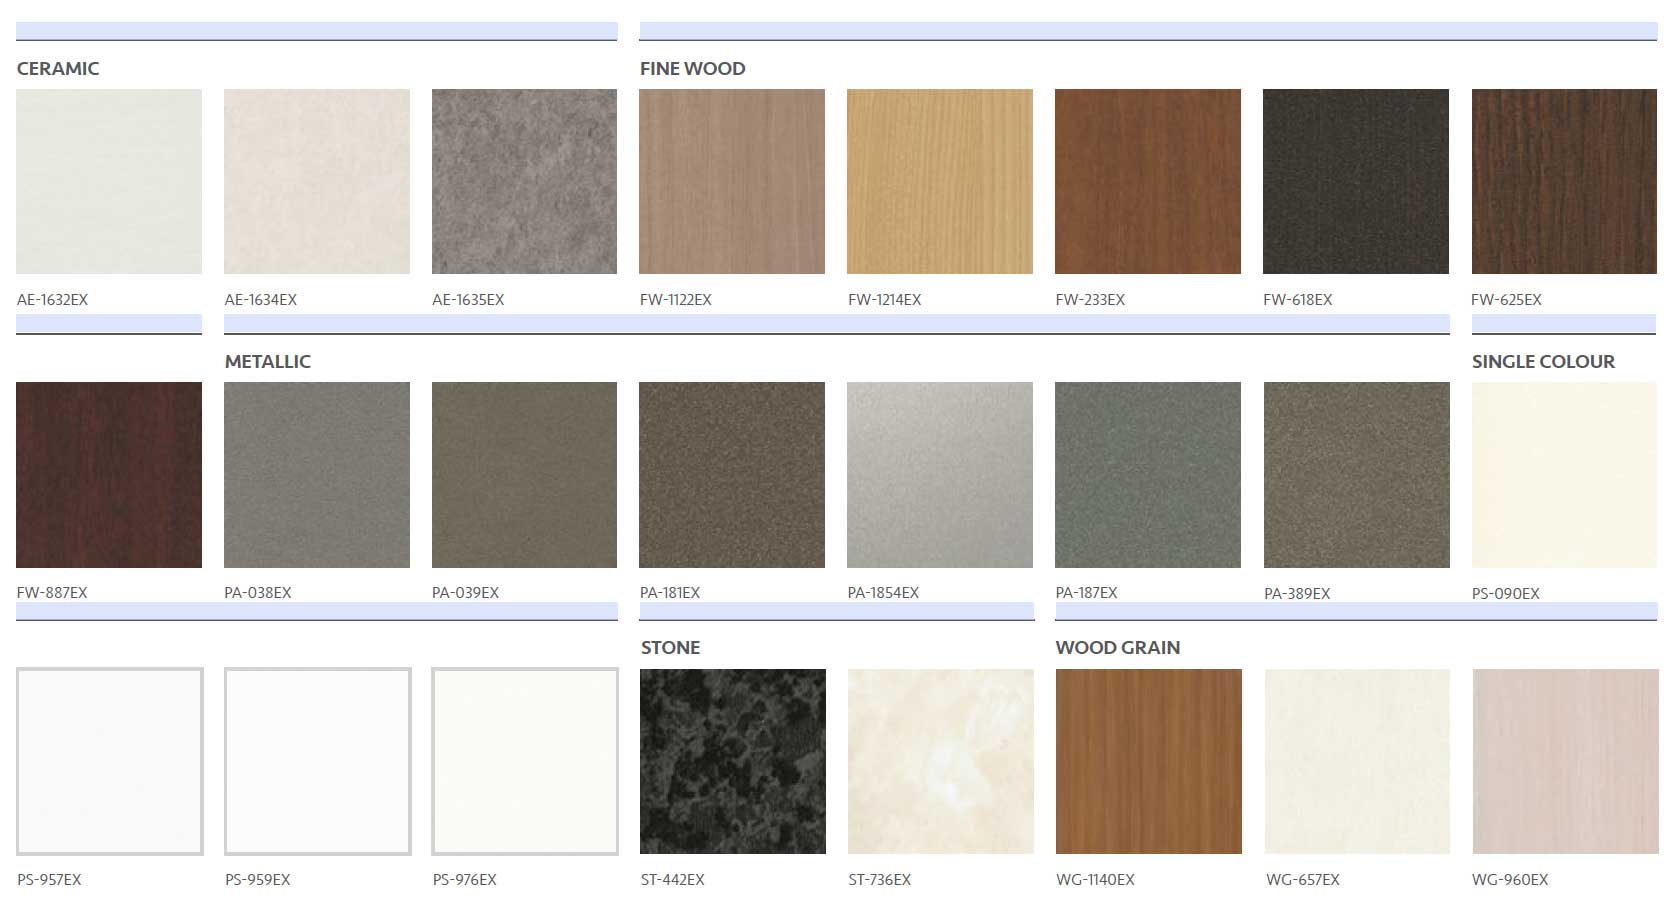Pick the WG-1140EX wood grain swatch

click(1149, 761)
